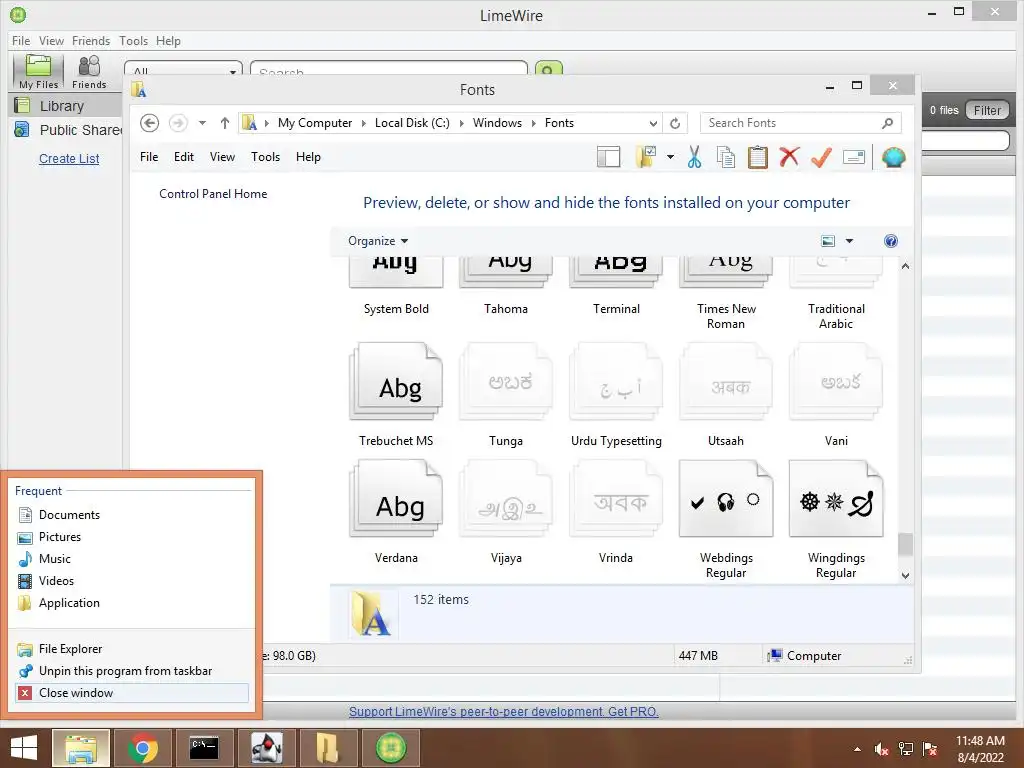Click the muted volume tray icon
The height and width of the screenshot is (768, 1024).
[881, 749]
